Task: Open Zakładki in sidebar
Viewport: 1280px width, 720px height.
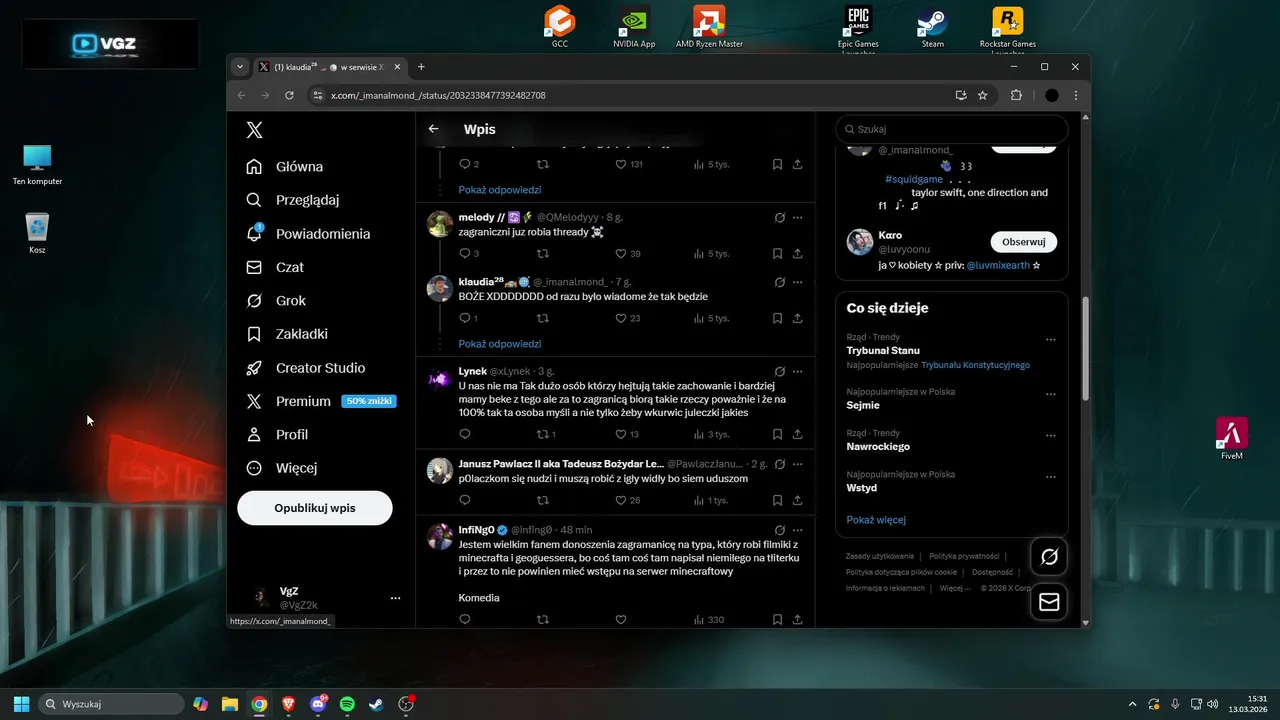Action: coord(287,334)
